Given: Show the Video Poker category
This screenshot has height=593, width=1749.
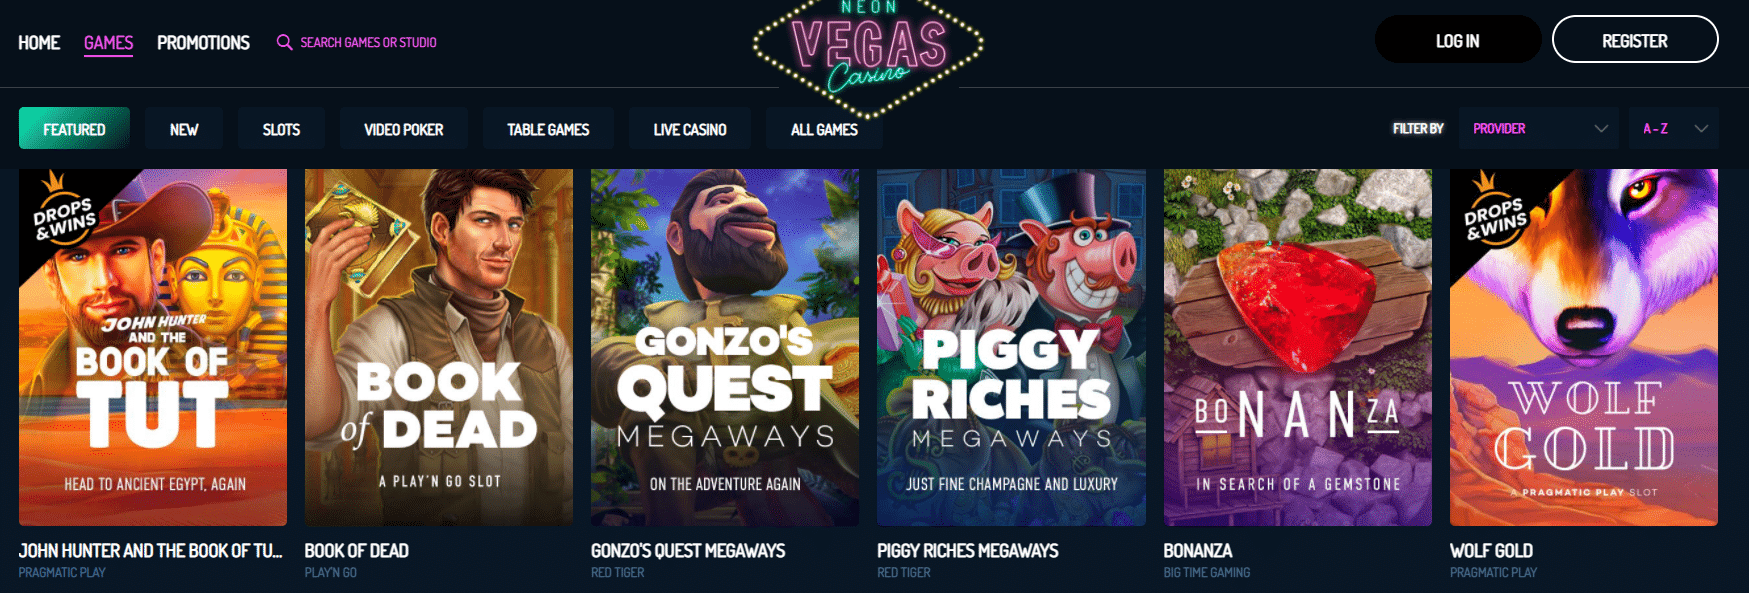Looking at the screenshot, I should [403, 129].
